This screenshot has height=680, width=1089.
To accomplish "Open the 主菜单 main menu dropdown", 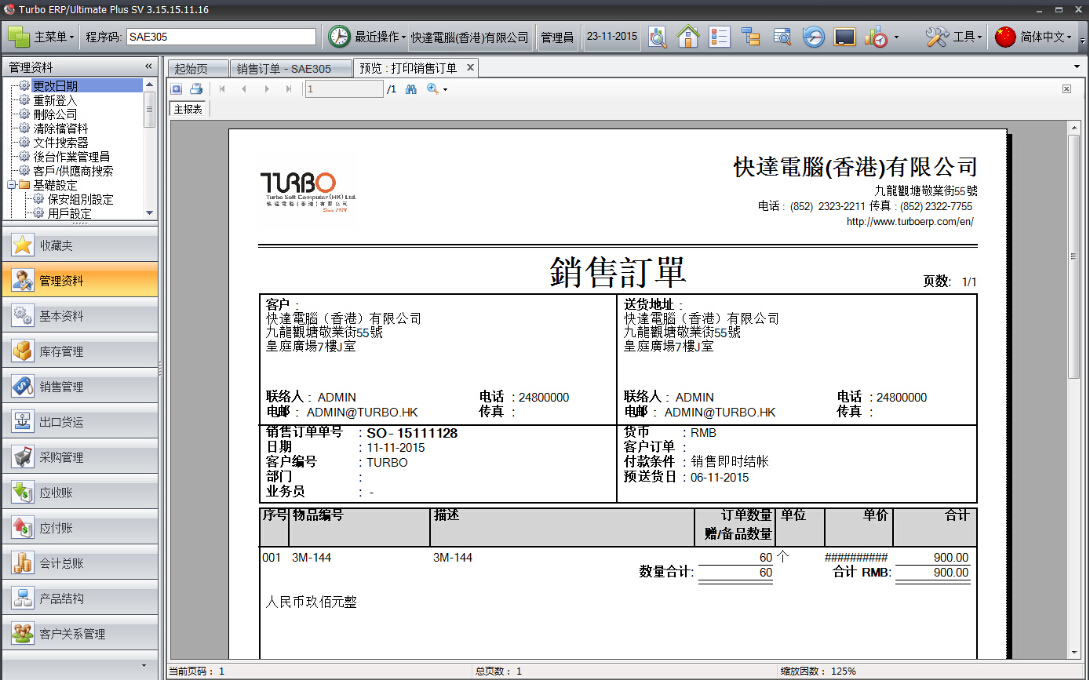I will click(40, 37).
